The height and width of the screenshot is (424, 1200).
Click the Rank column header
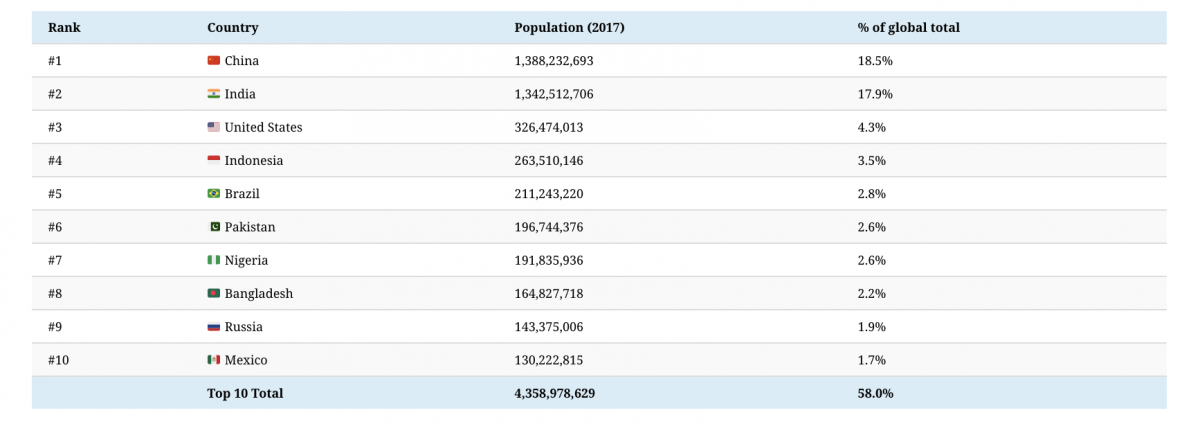point(64,28)
